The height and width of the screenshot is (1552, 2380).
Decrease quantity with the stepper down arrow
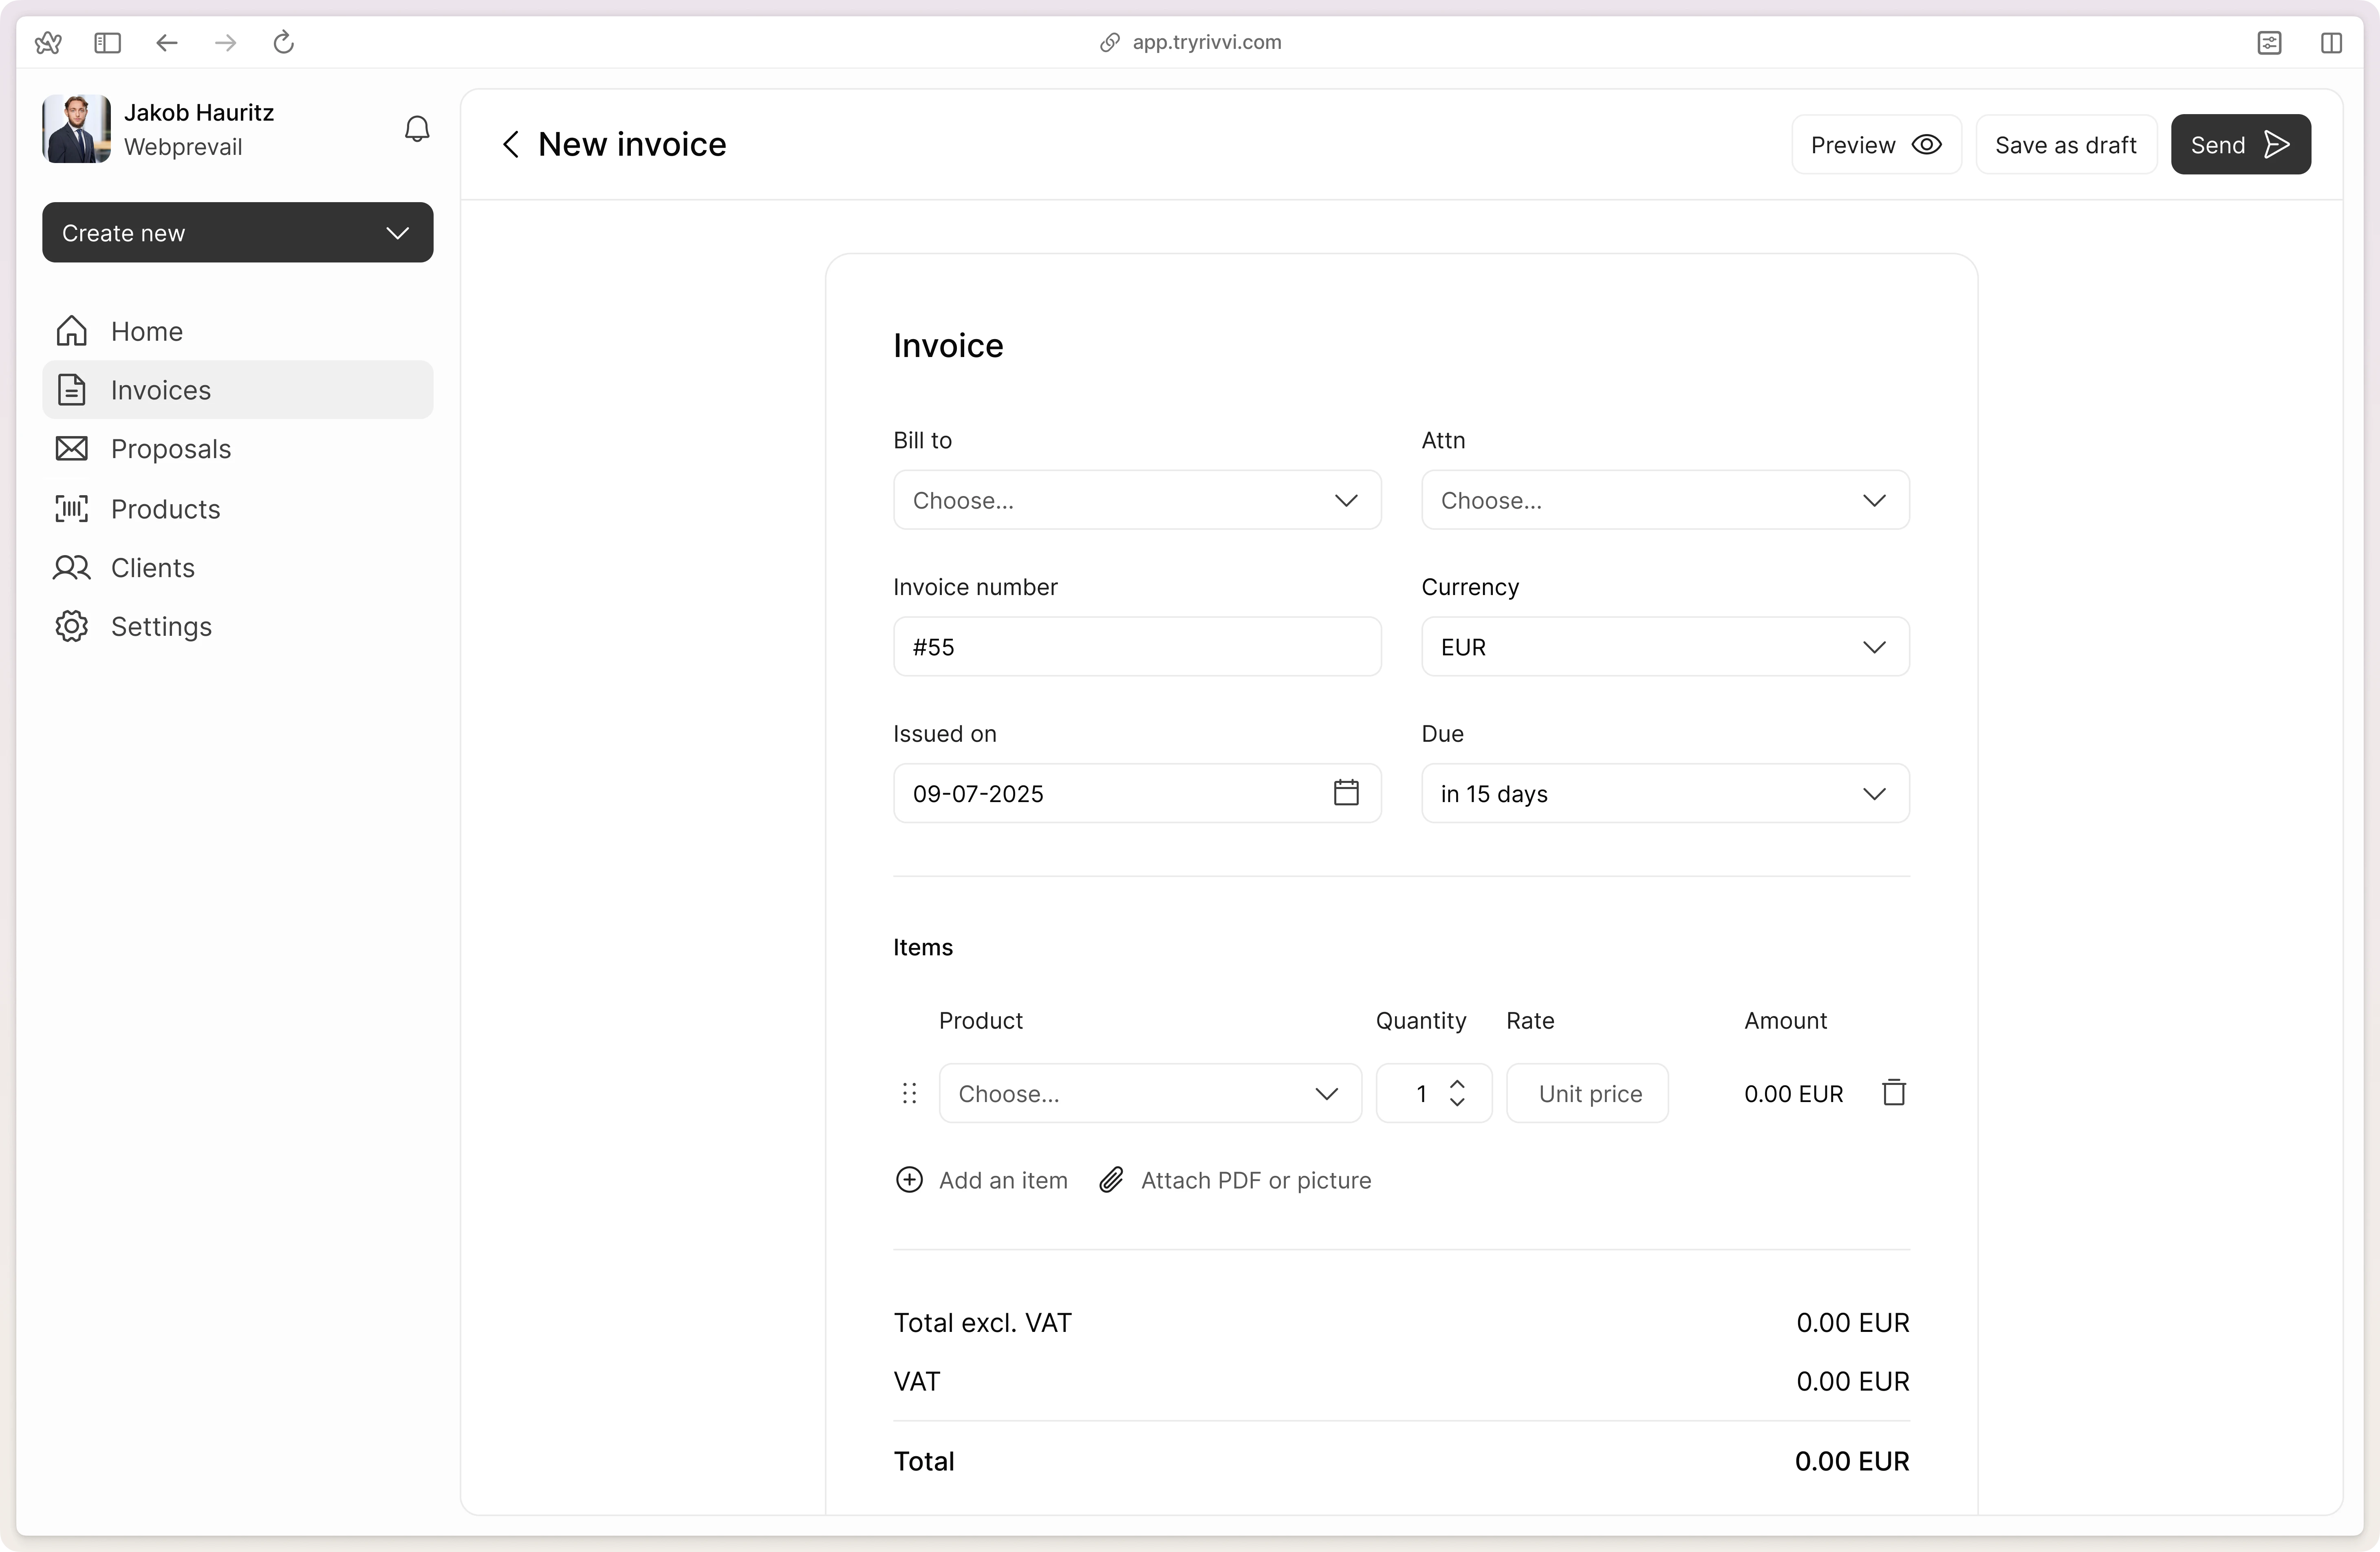point(1457,1102)
